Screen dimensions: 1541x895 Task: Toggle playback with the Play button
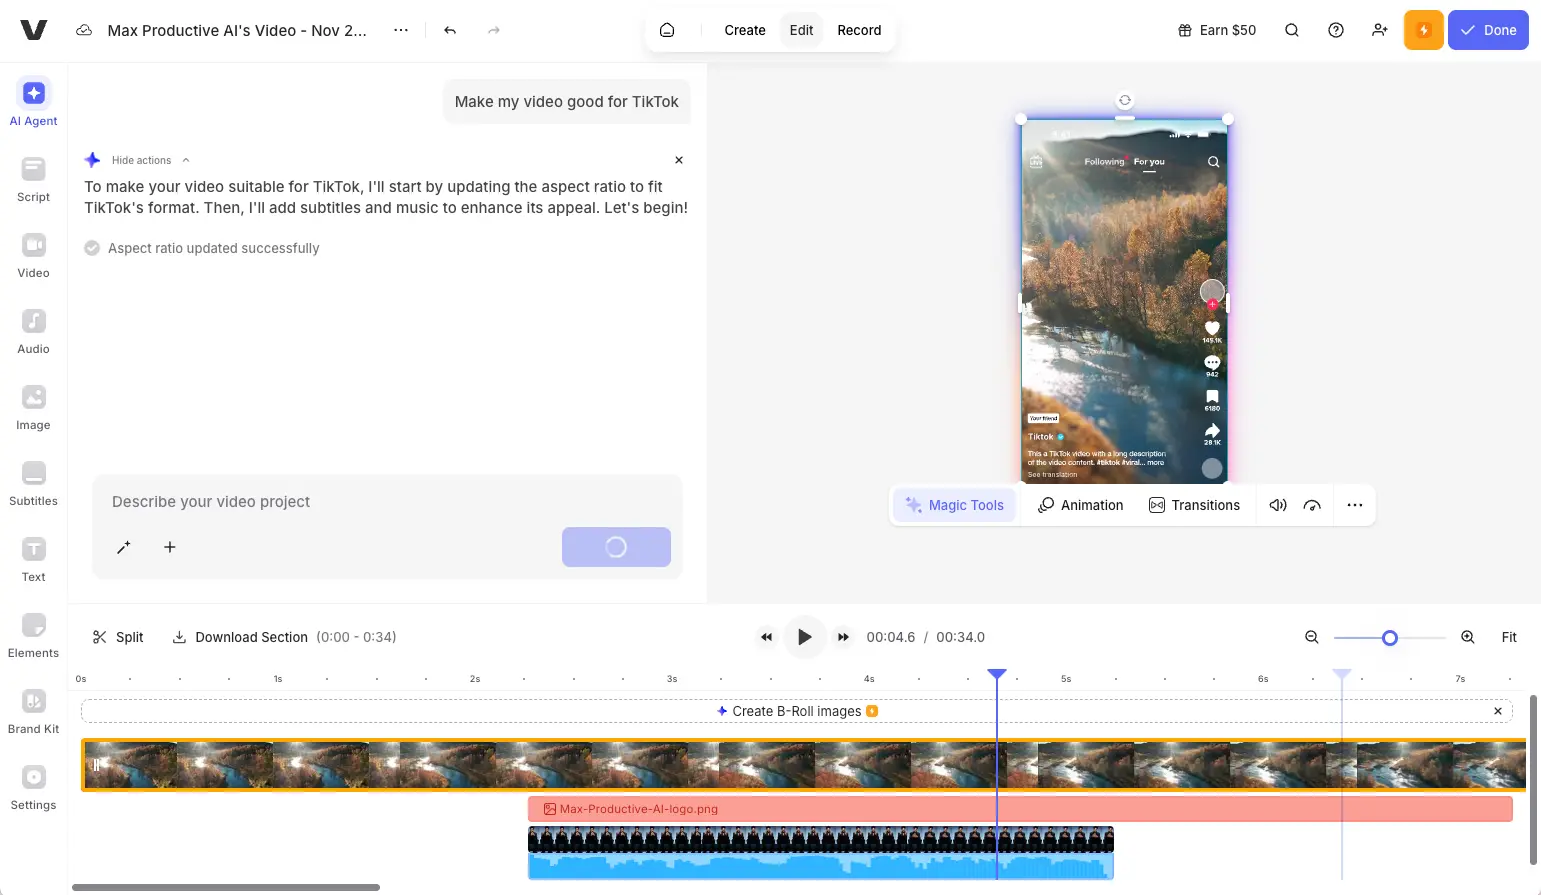(804, 636)
